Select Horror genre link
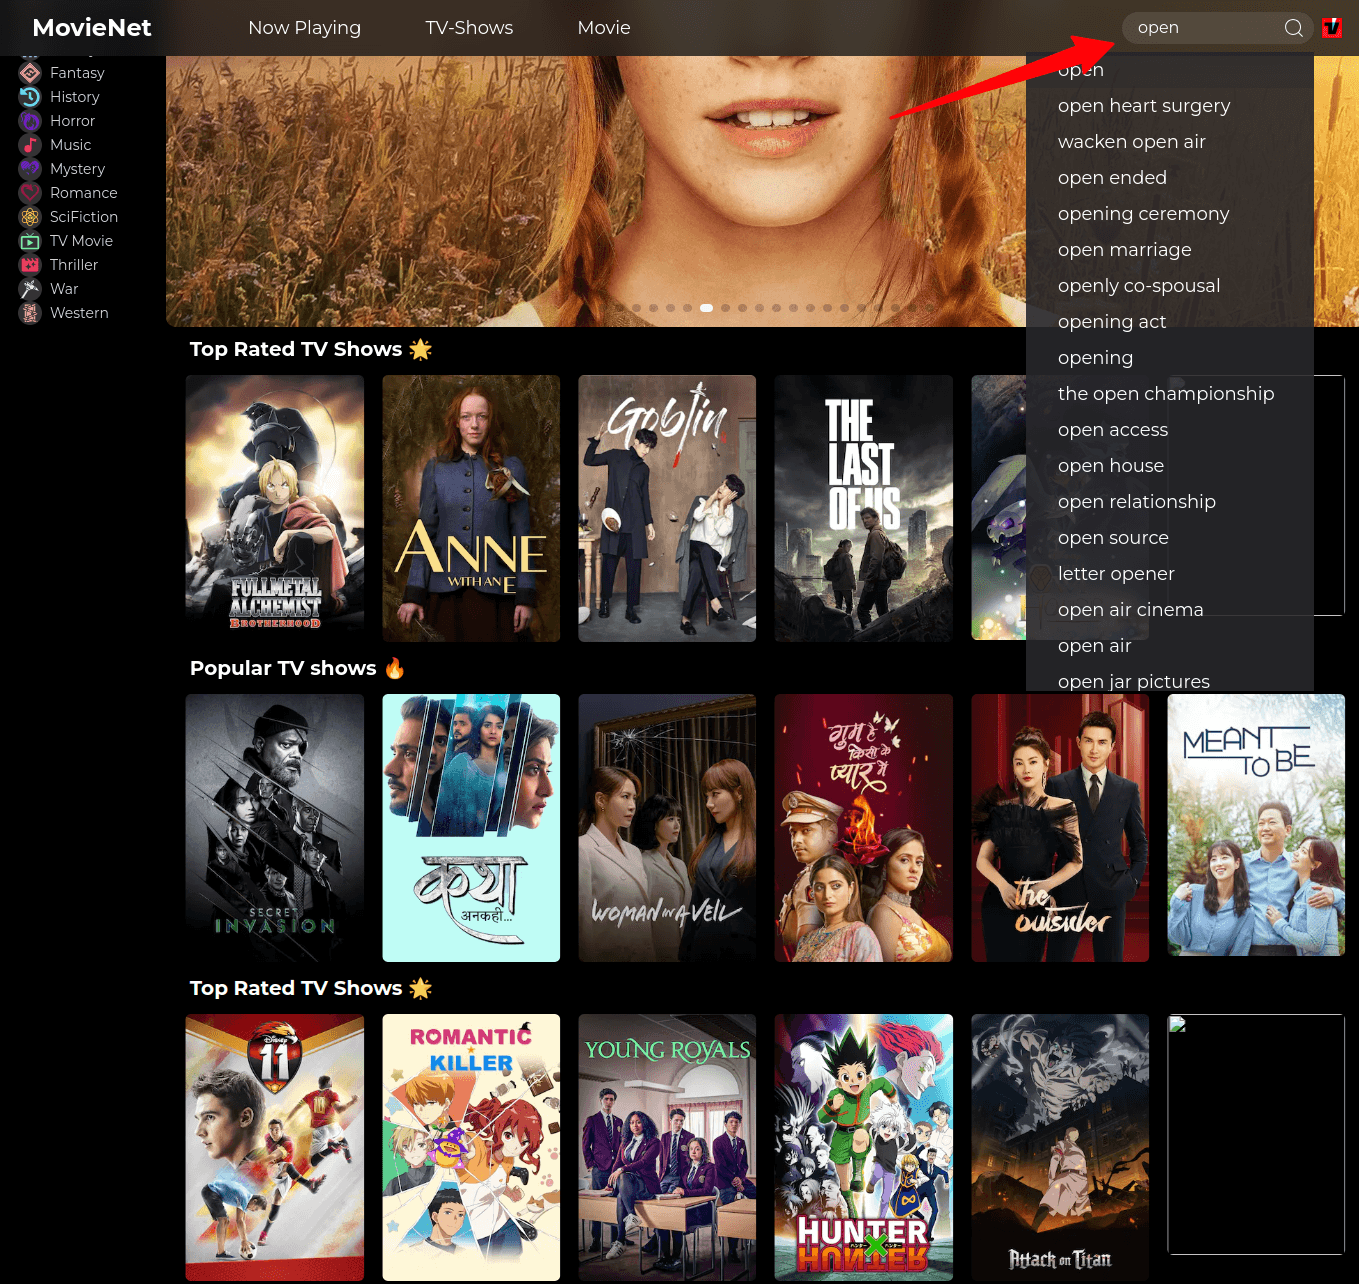This screenshot has width=1359, height=1284. pos(72,121)
